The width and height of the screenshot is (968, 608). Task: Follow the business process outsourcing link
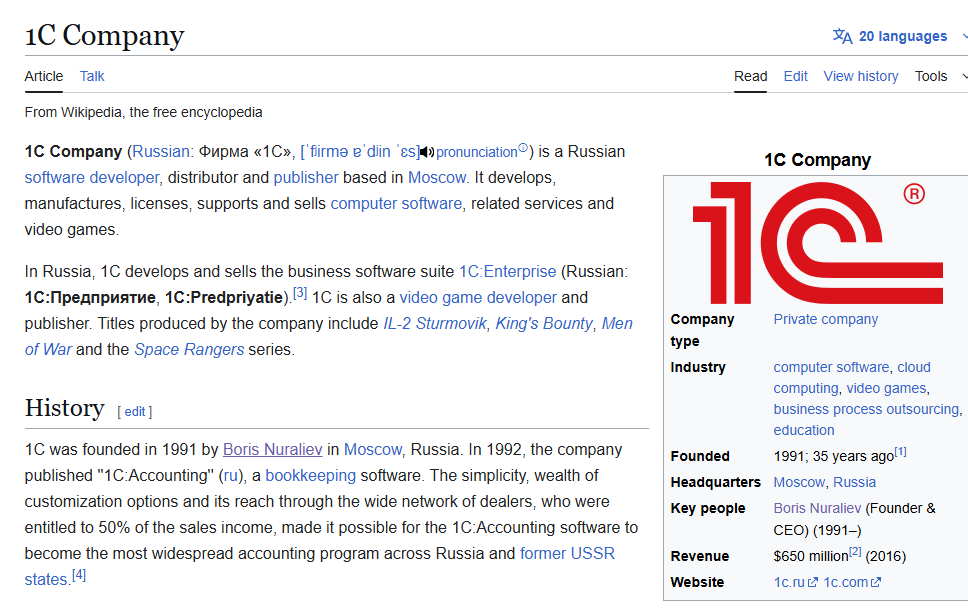(866, 409)
